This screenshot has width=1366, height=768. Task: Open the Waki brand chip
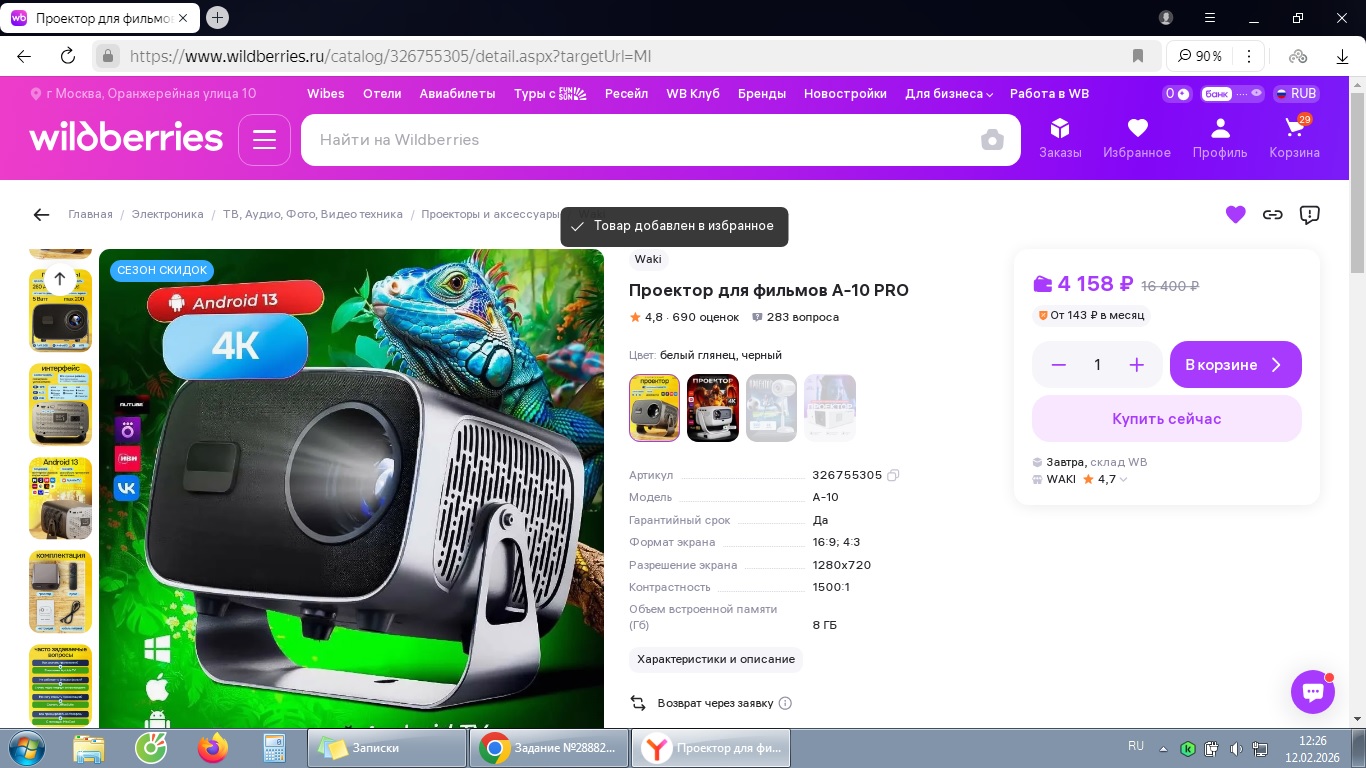click(x=648, y=259)
